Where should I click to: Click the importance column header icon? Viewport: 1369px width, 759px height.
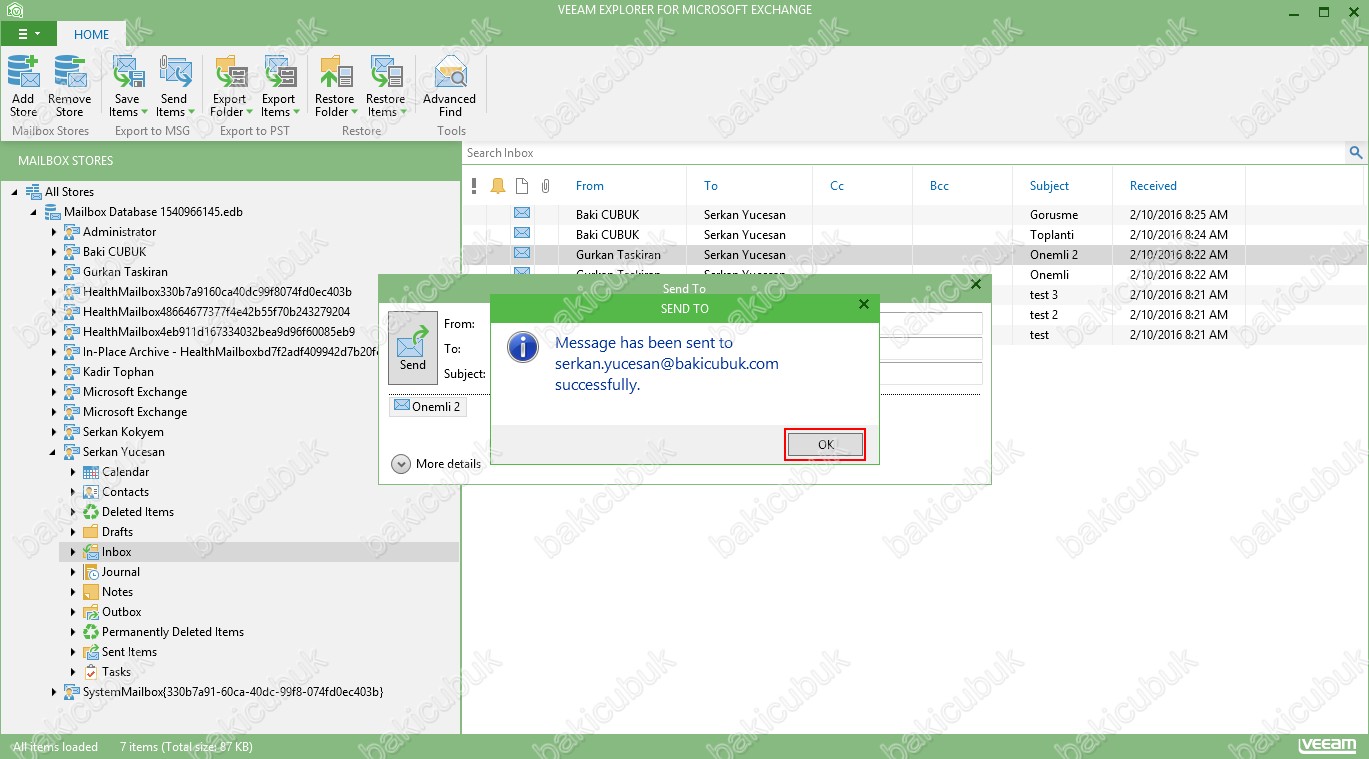coord(475,186)
